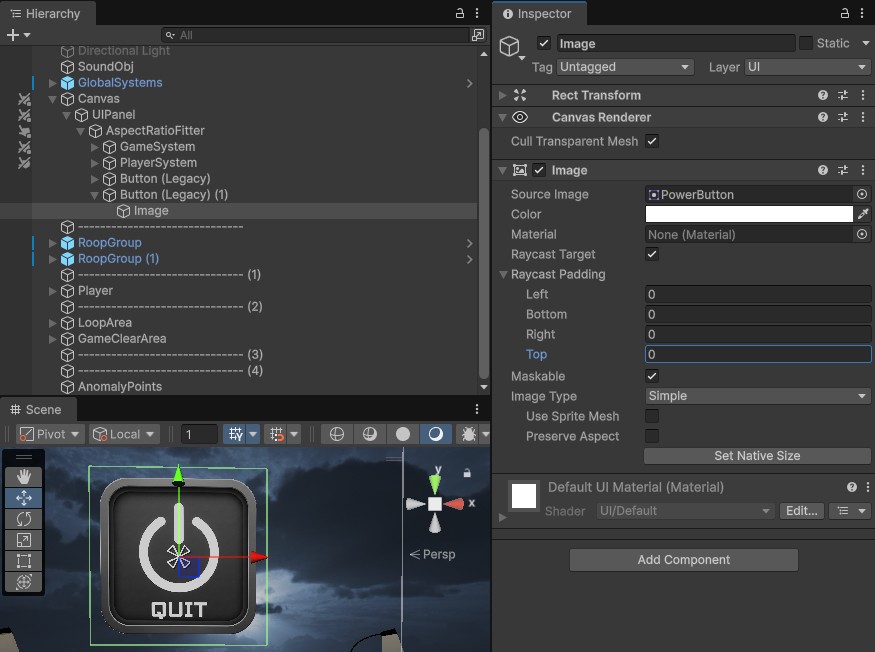Select the Inspector tab
Viewport: 875px width, 652px height.
[538, 14]
